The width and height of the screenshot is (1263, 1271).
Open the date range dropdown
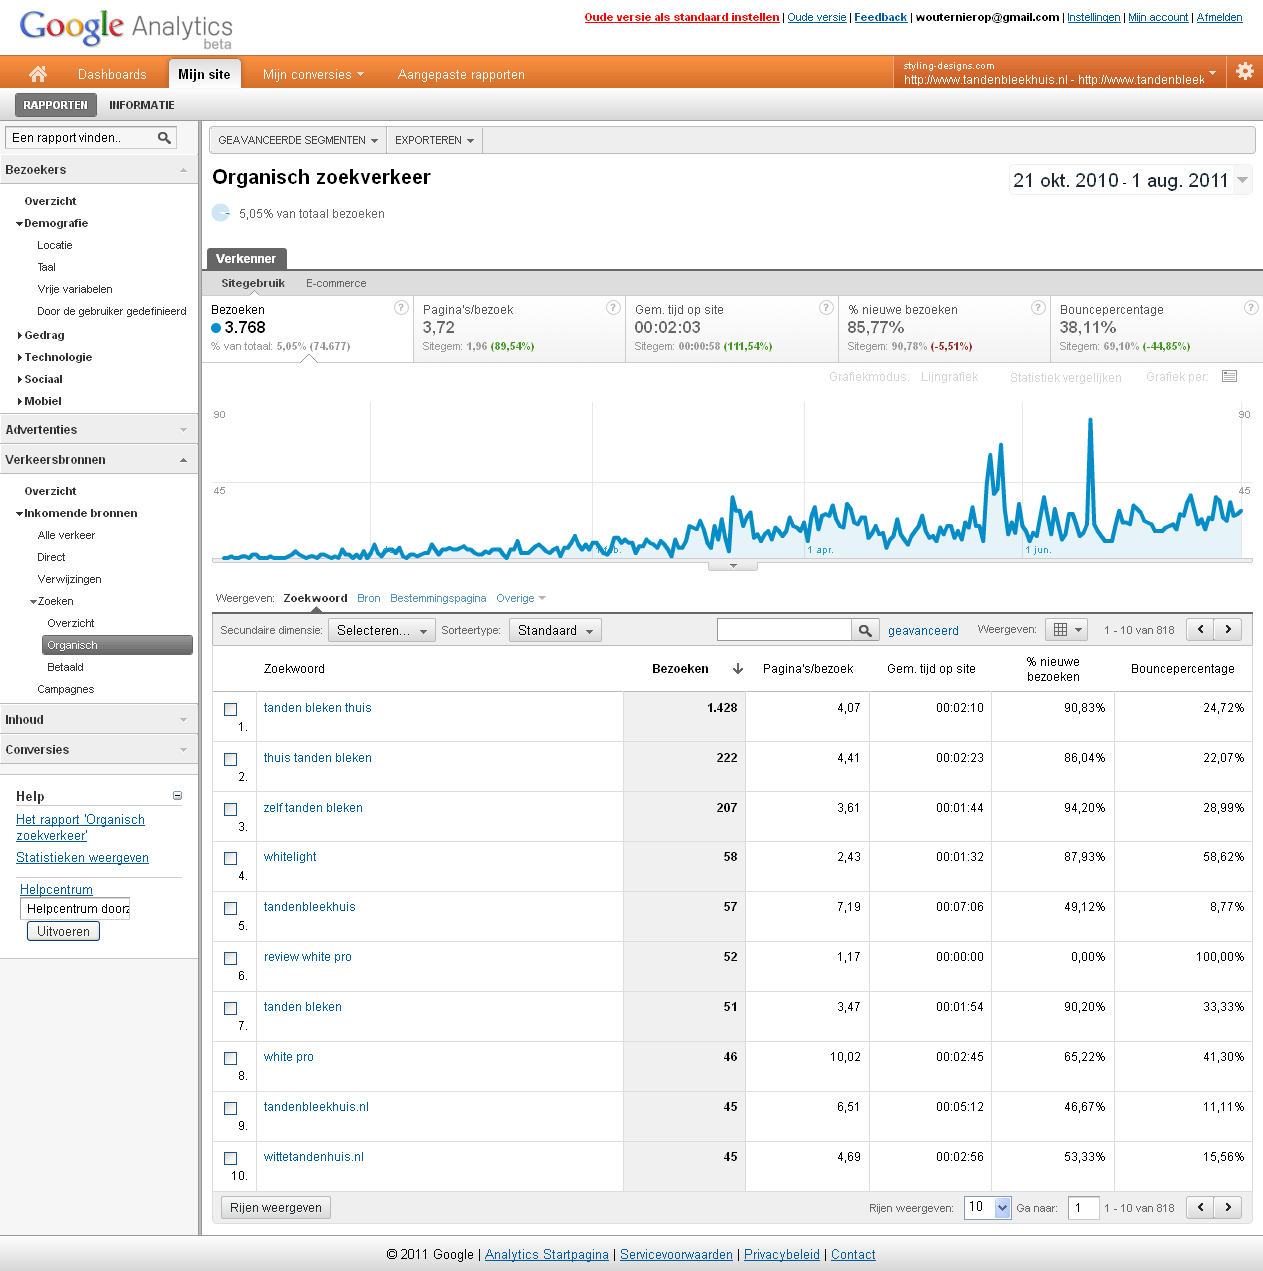pos(1130,180)
